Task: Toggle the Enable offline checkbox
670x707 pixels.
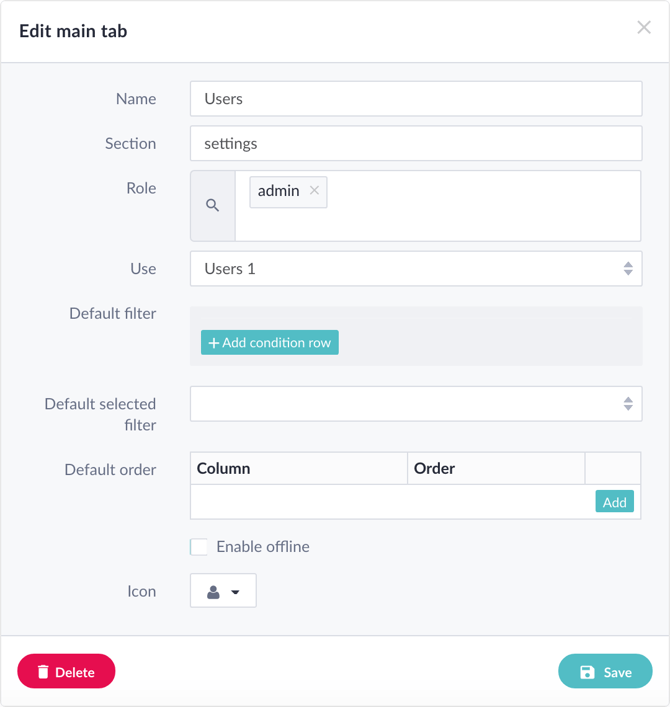Action: point(198,547)
